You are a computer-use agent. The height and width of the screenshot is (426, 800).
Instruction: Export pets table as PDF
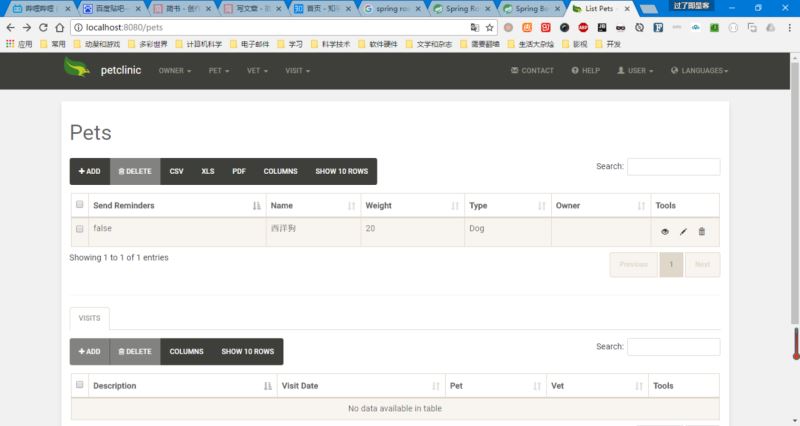[239, 171]
